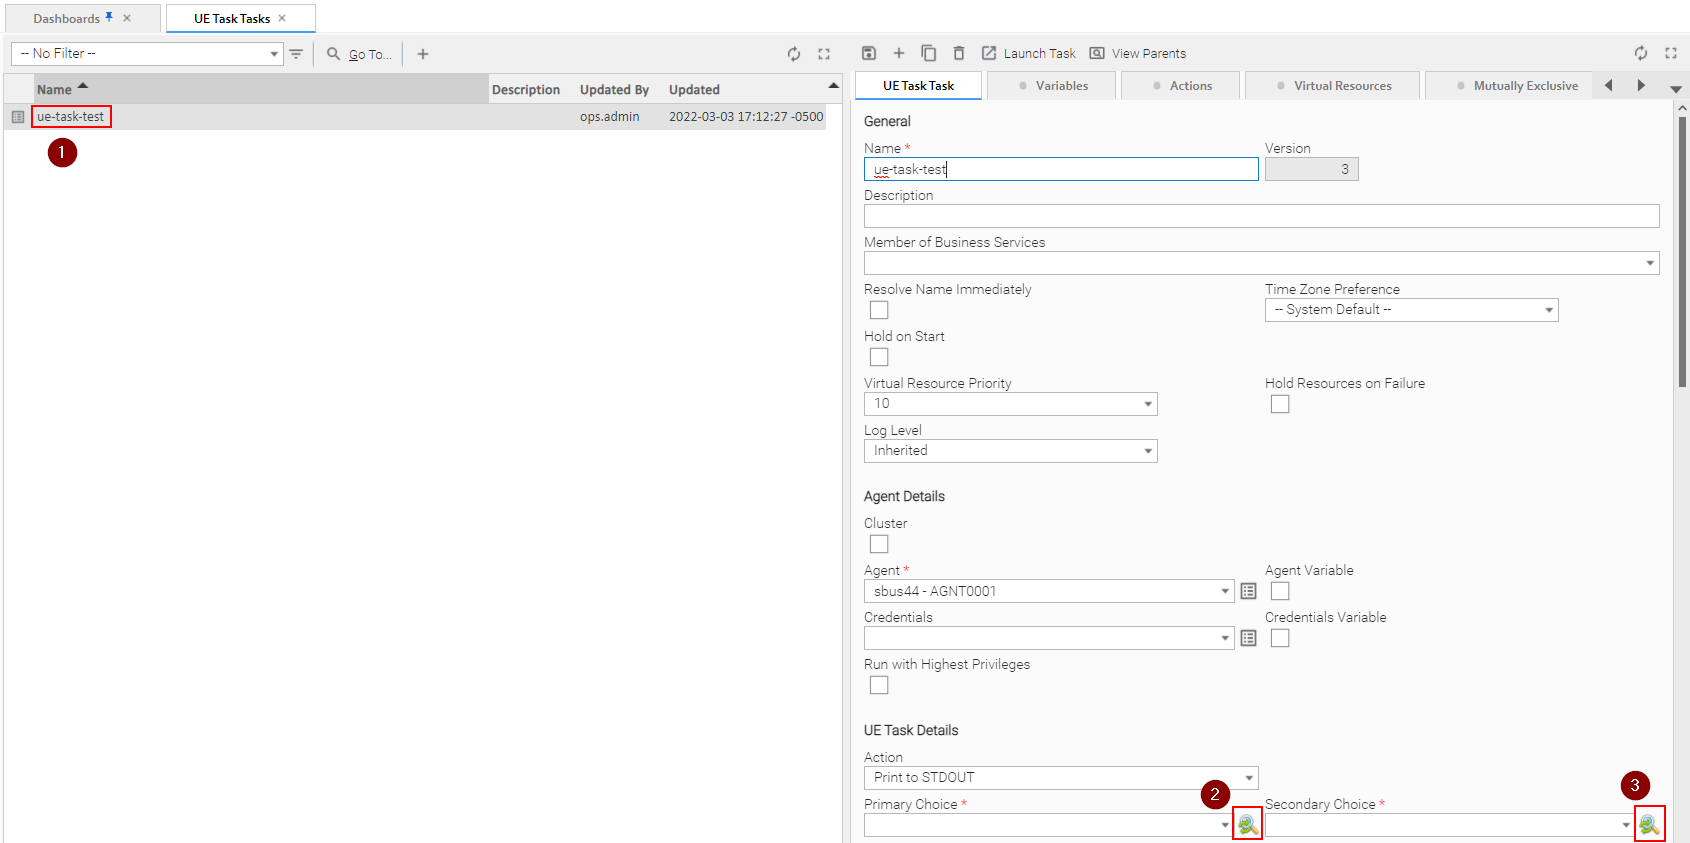Expand the Time Zone Preference dropdown
Screen dimensions: 1690x843
(1410, 311)
